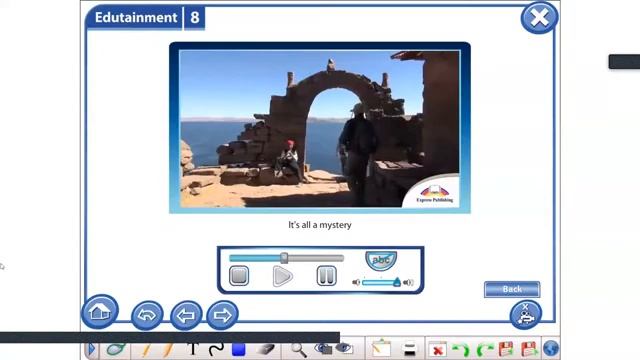640x360 pixels.
Task: Click the low volume speaker icon
Action: pyautogui.click(x=356, y=282)
